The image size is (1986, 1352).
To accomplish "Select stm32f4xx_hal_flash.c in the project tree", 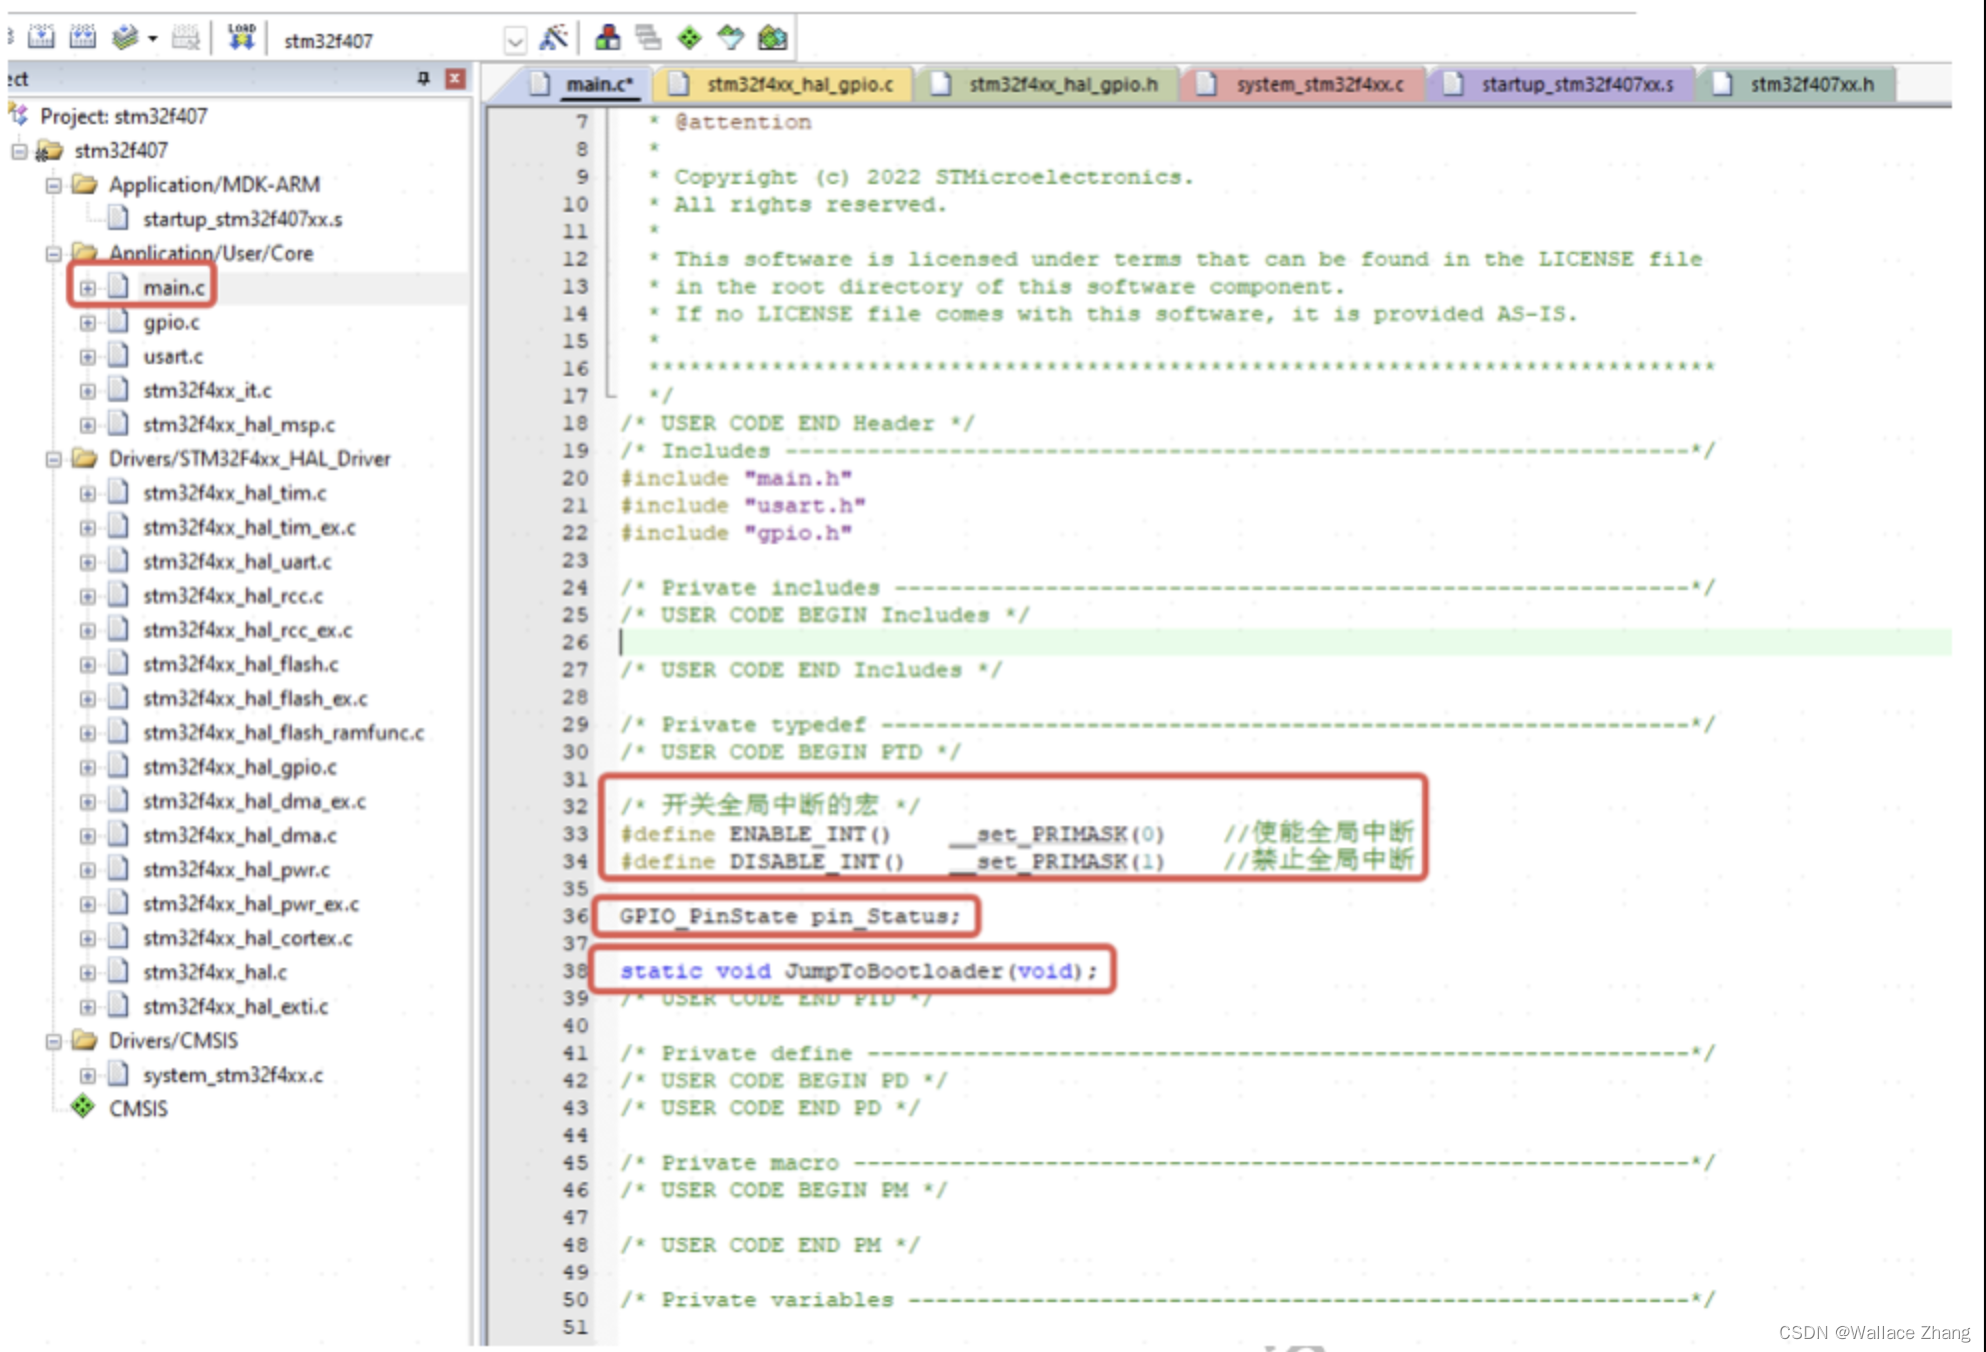I will point(242,664).
